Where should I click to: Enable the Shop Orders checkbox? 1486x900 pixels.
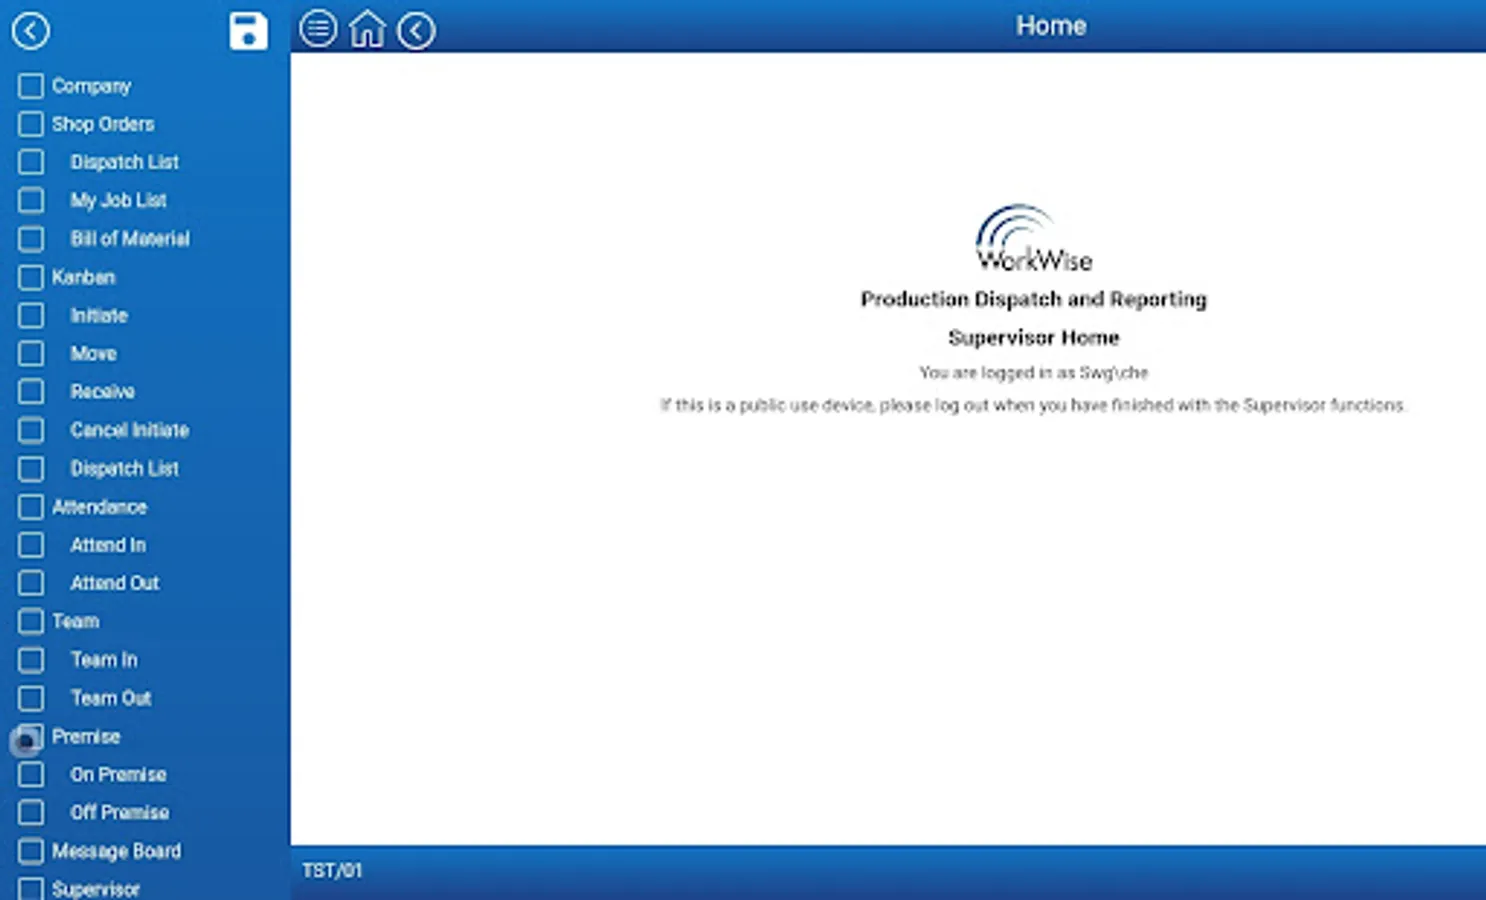click(31, 124)
